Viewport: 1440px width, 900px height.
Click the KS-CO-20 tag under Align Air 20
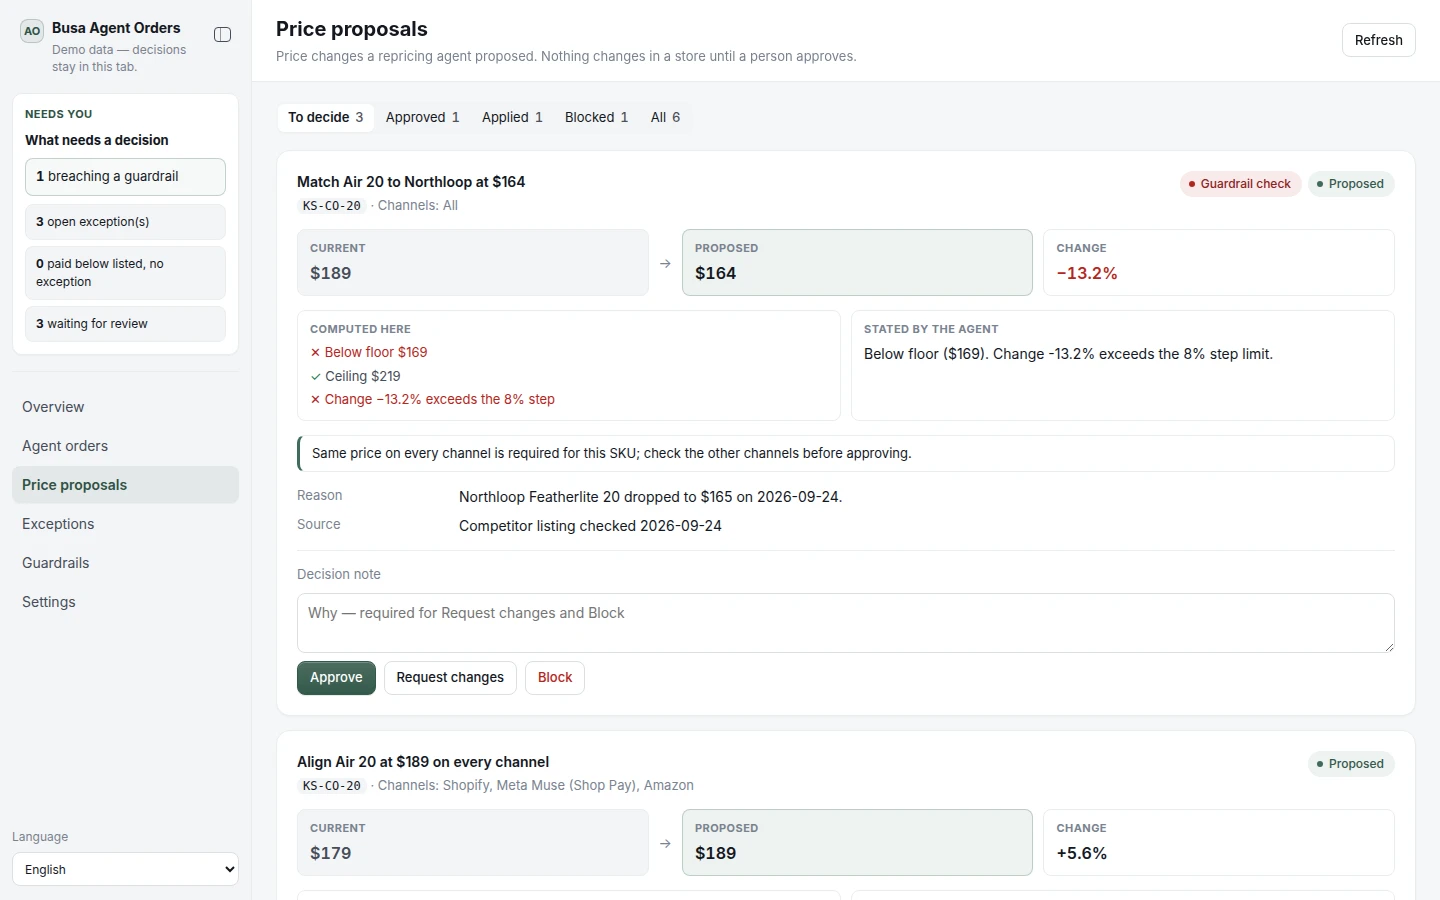coord(332,786)
